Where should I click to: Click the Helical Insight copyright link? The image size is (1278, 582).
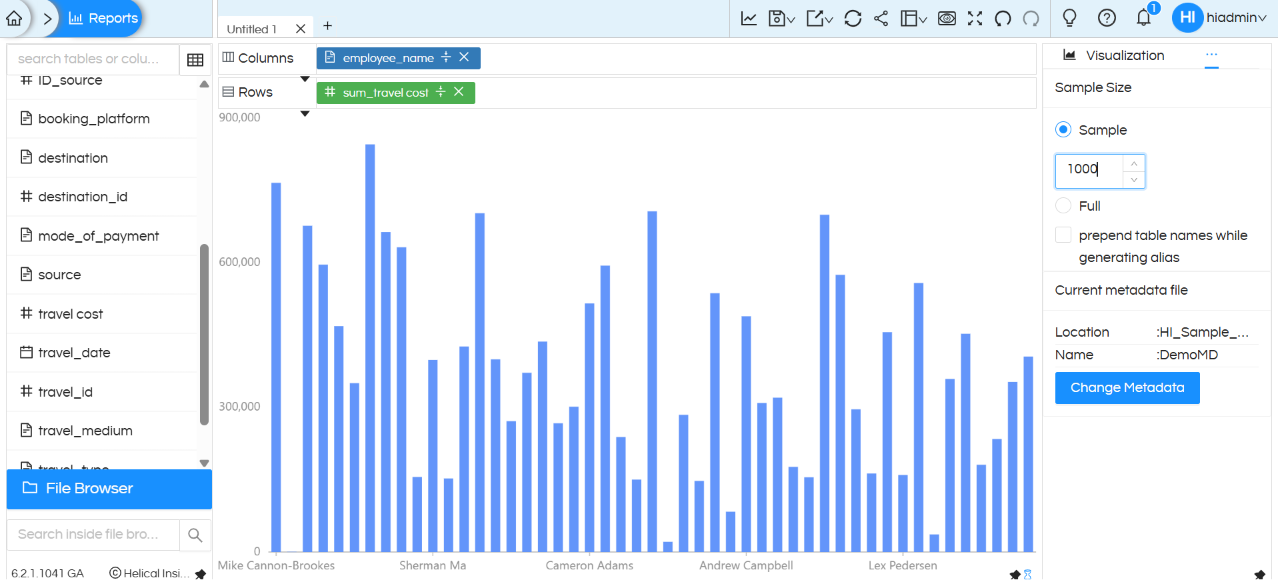(149, 573)
